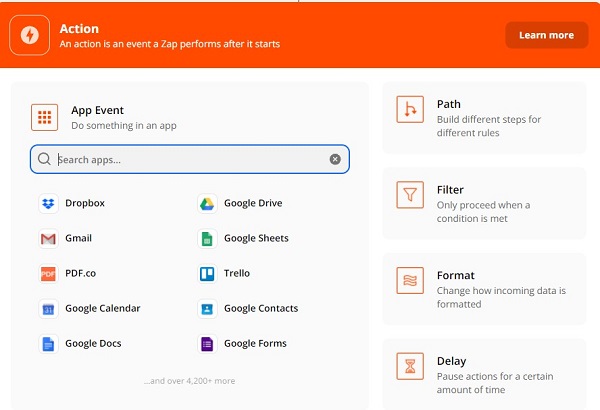
Task: Click the Learn more button
Action: (x=546, y=35)
